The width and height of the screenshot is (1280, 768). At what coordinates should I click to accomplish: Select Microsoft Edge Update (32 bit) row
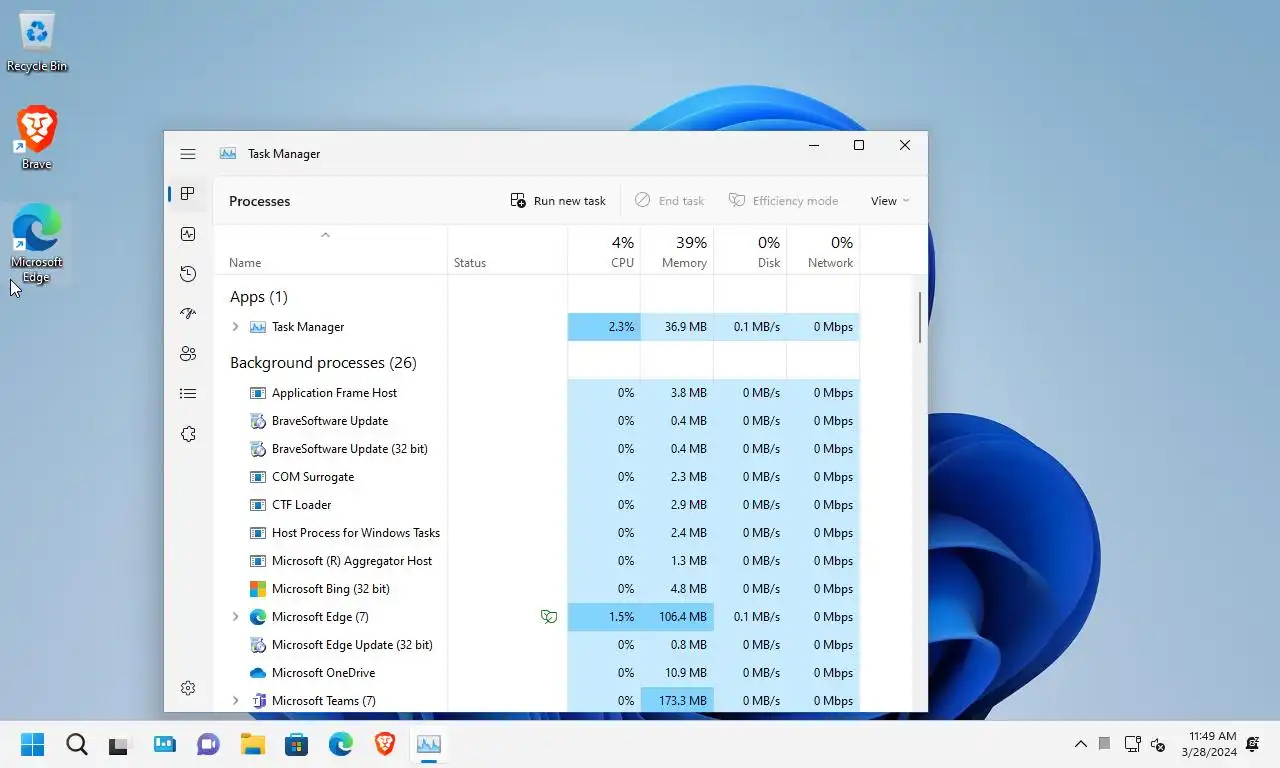click(x=537, y=645)
